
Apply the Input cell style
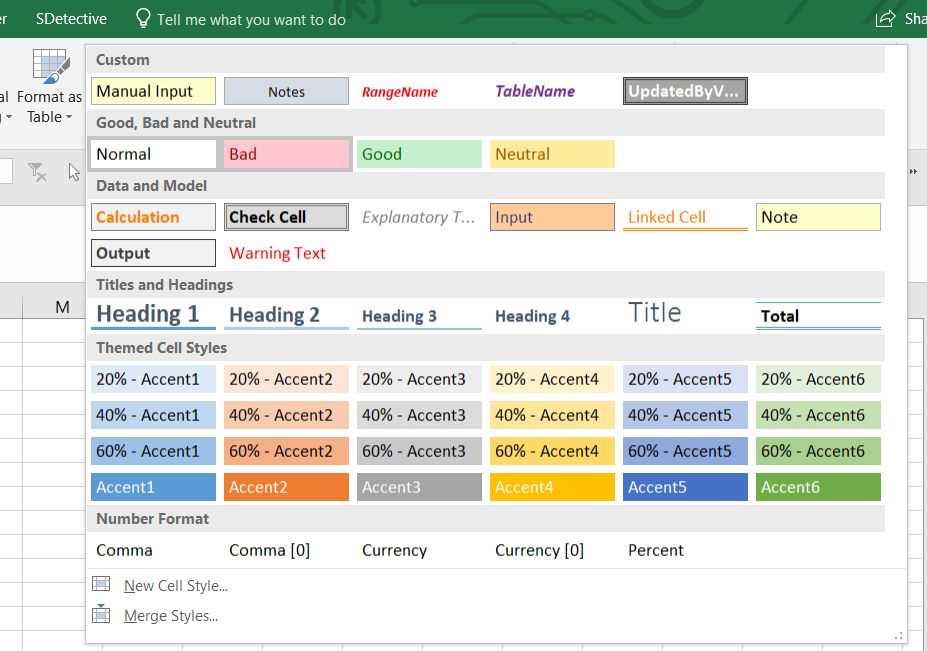[552, 217]
